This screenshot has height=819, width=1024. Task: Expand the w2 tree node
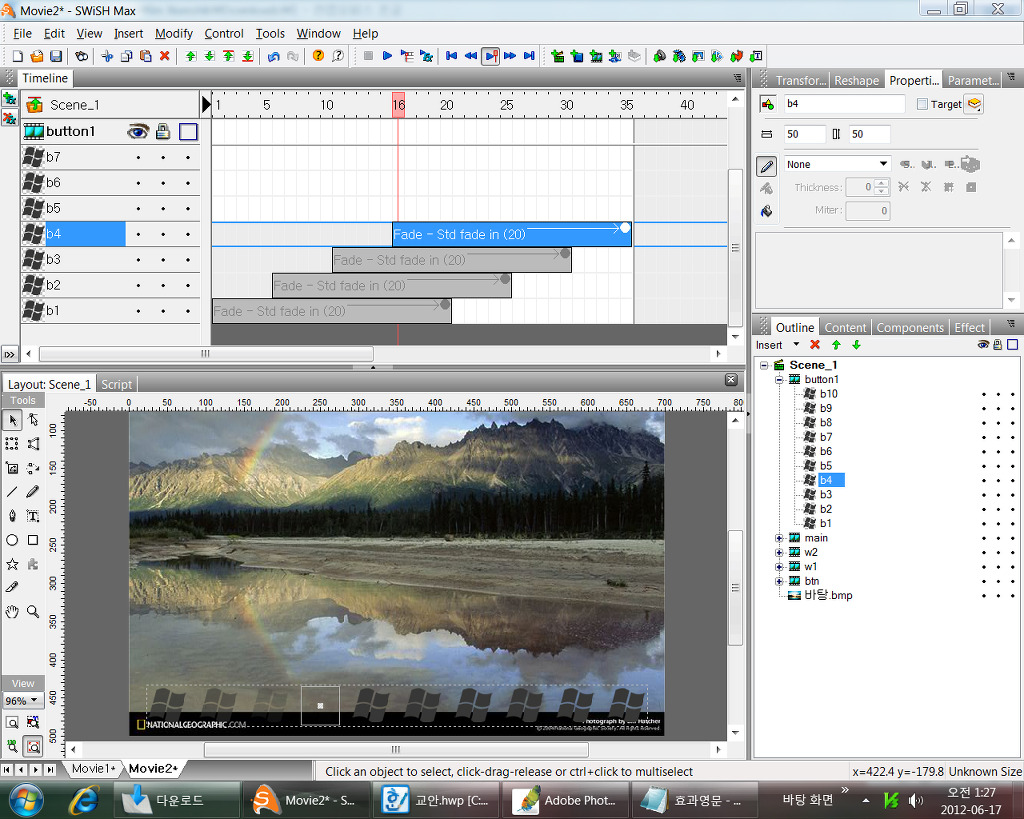coord(778,553)
